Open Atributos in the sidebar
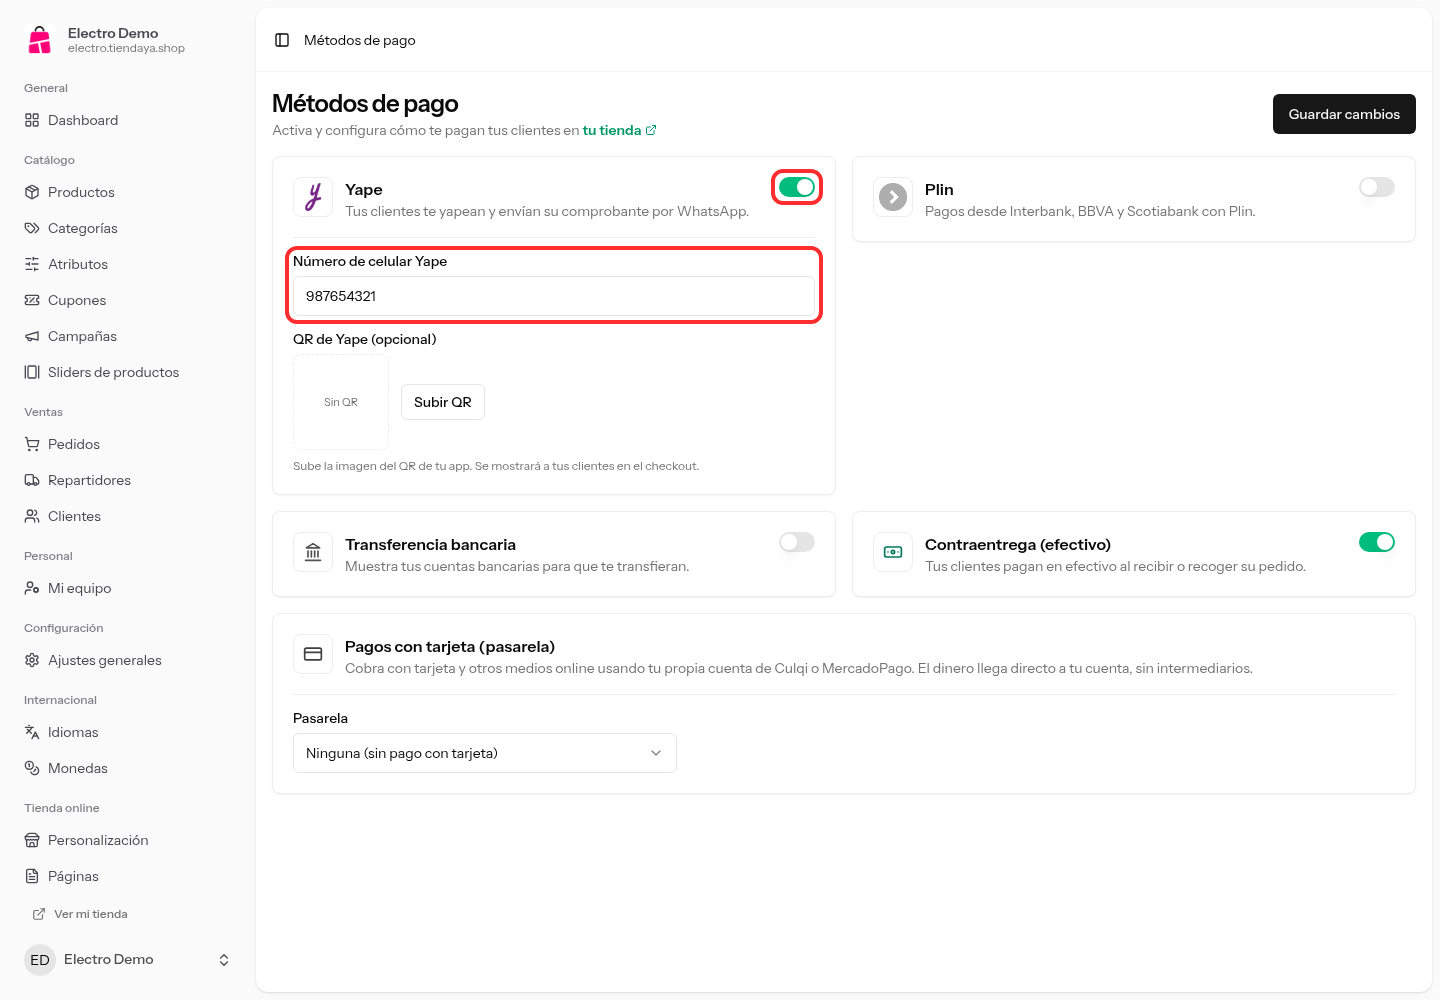The image size is (1440, 1000). pos(128,264)
